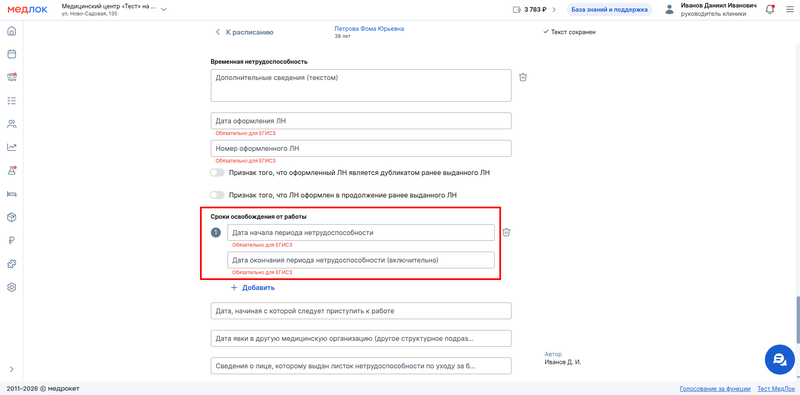800x395 pixels.
Task: Go back via К расписанию link
Action: (x=244, y=32)
